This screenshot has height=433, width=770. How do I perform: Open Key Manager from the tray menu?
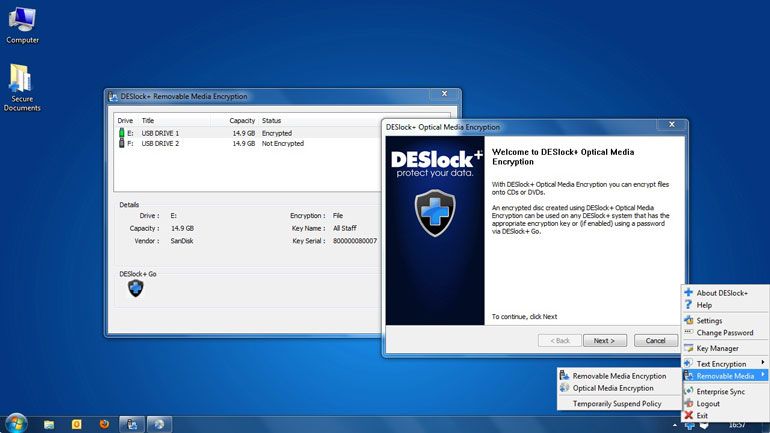[717, 348]
